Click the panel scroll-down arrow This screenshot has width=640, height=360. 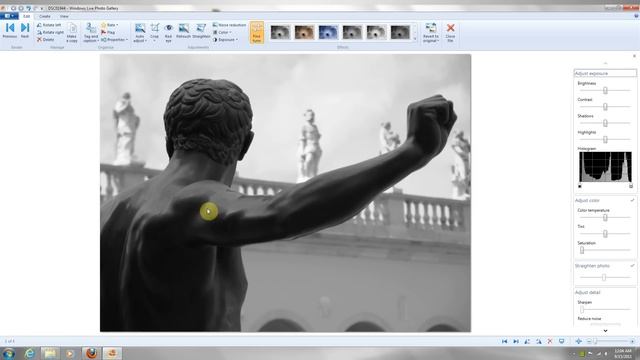click(x=605, y=331)
